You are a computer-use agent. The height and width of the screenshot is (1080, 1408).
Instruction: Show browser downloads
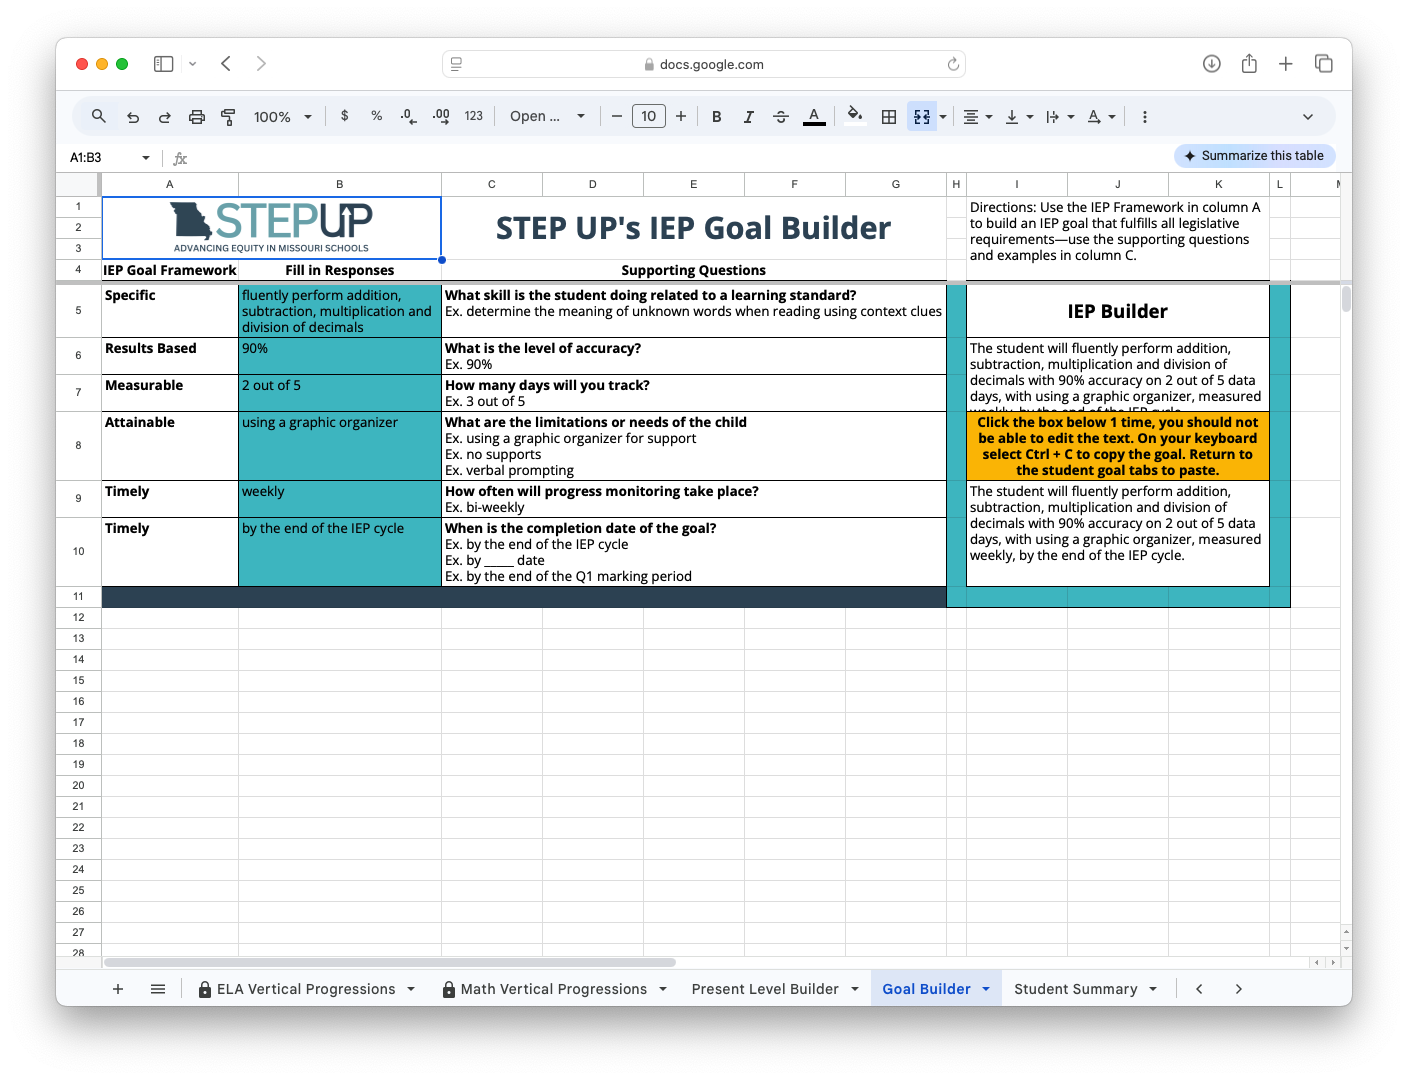pyautogui.click(x=1212, y=64)
